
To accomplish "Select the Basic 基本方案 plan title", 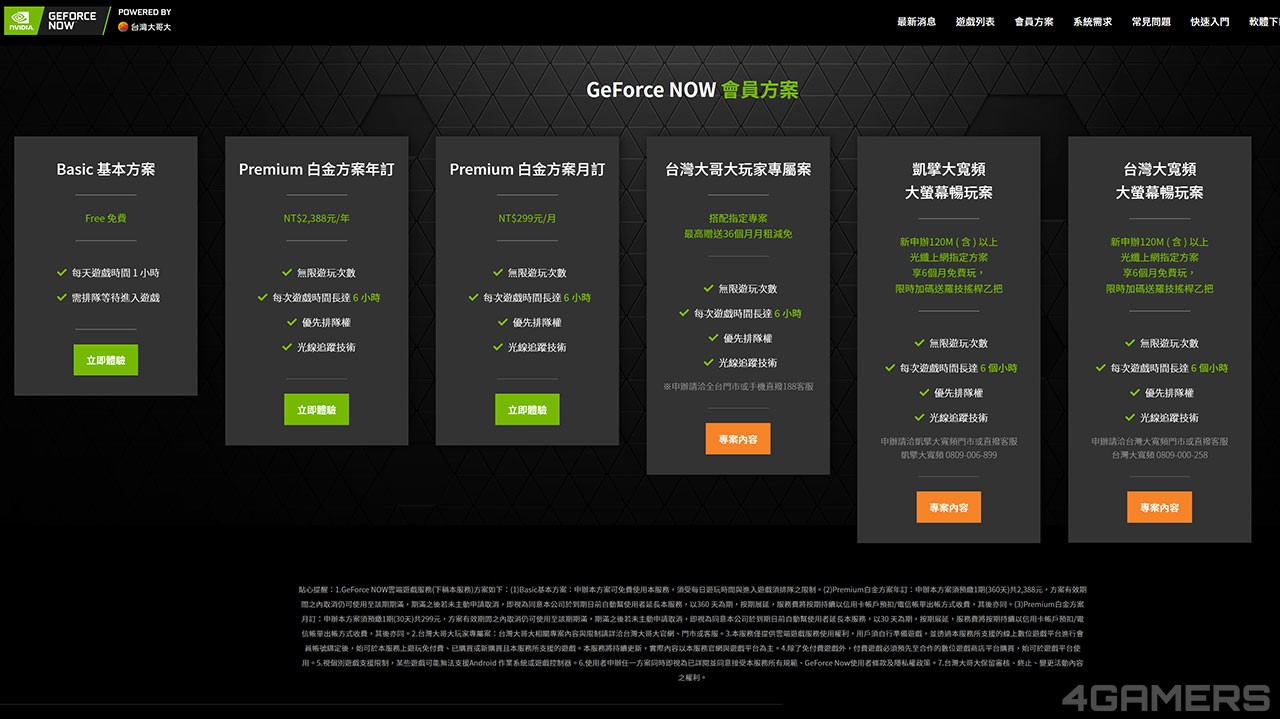I will point(106,170).
